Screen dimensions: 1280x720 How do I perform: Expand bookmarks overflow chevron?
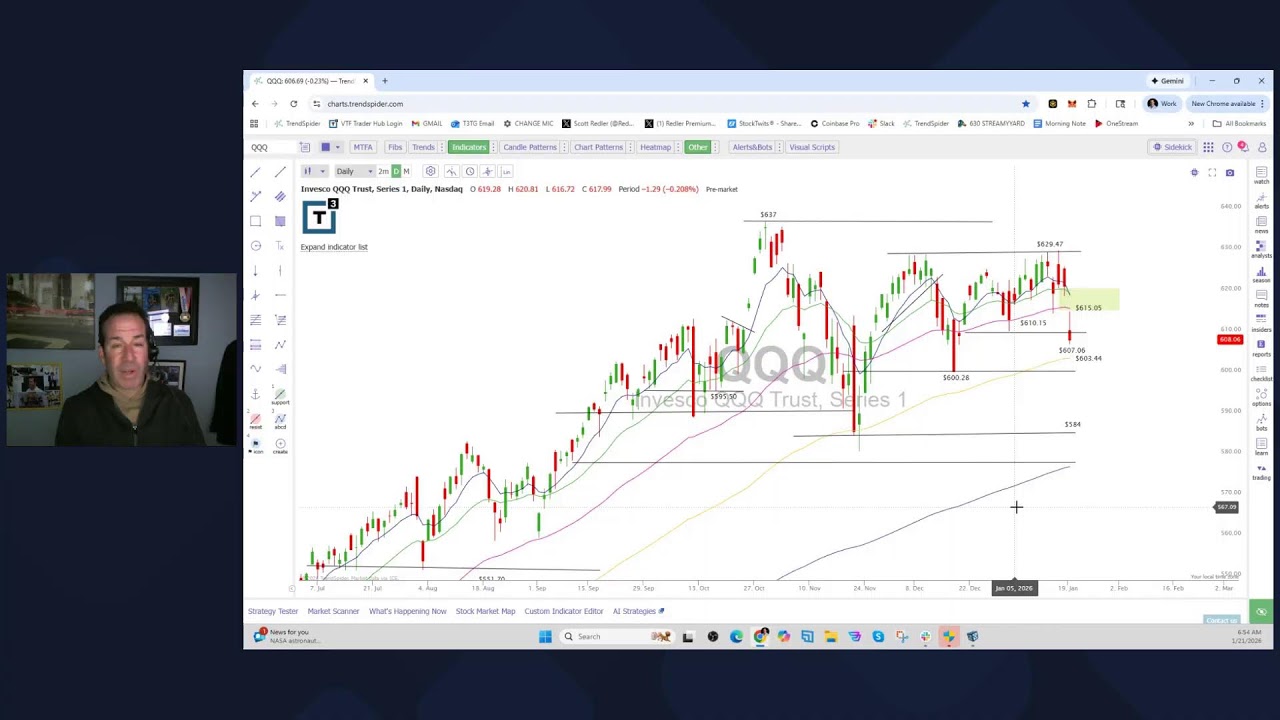pyautogui.click(x=1190, y=123)
